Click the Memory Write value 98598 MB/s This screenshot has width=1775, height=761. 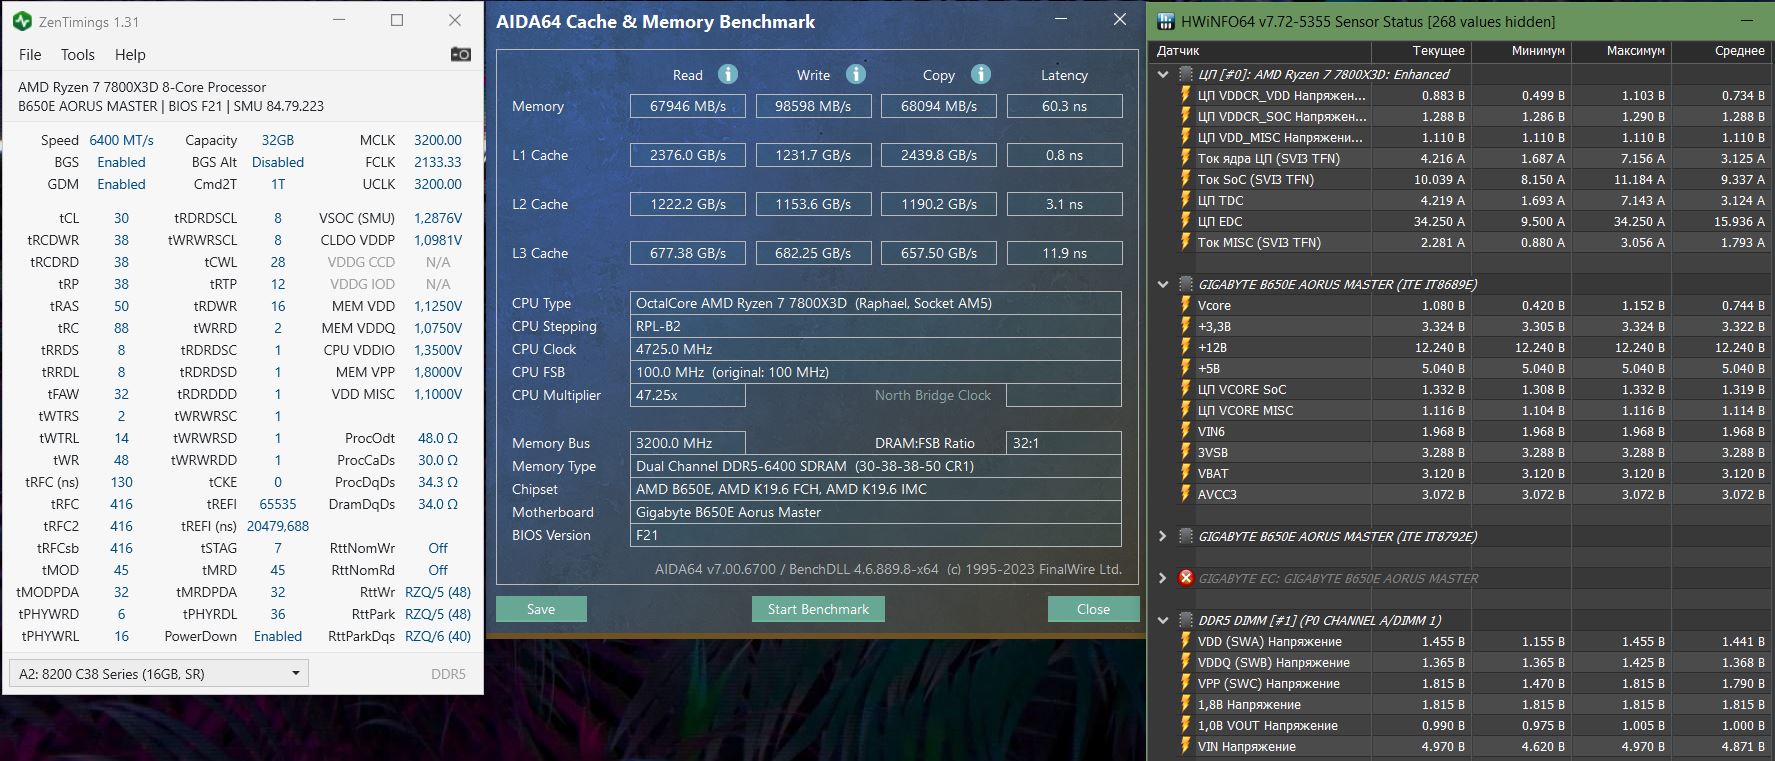tap(813, 106)
